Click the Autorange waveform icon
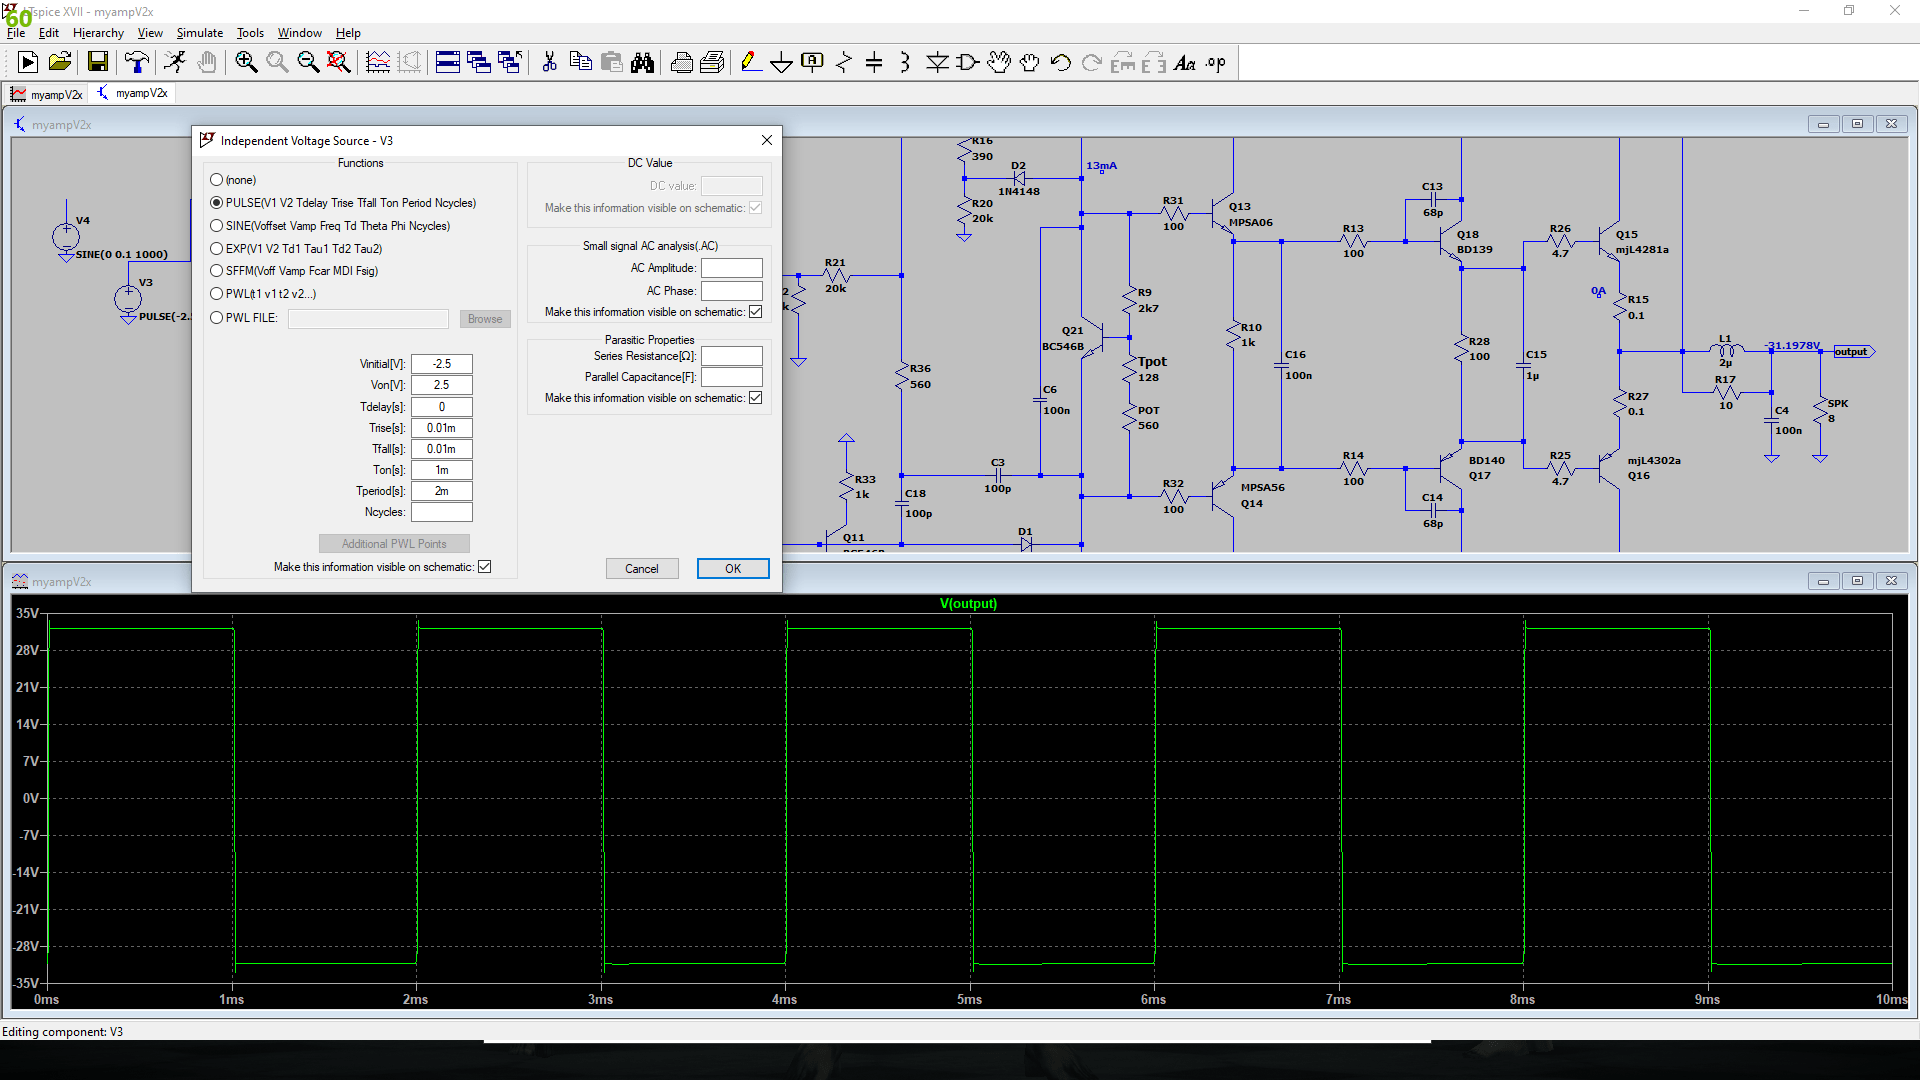This screenshot has width=1920, height=1080. pos(378,63)
